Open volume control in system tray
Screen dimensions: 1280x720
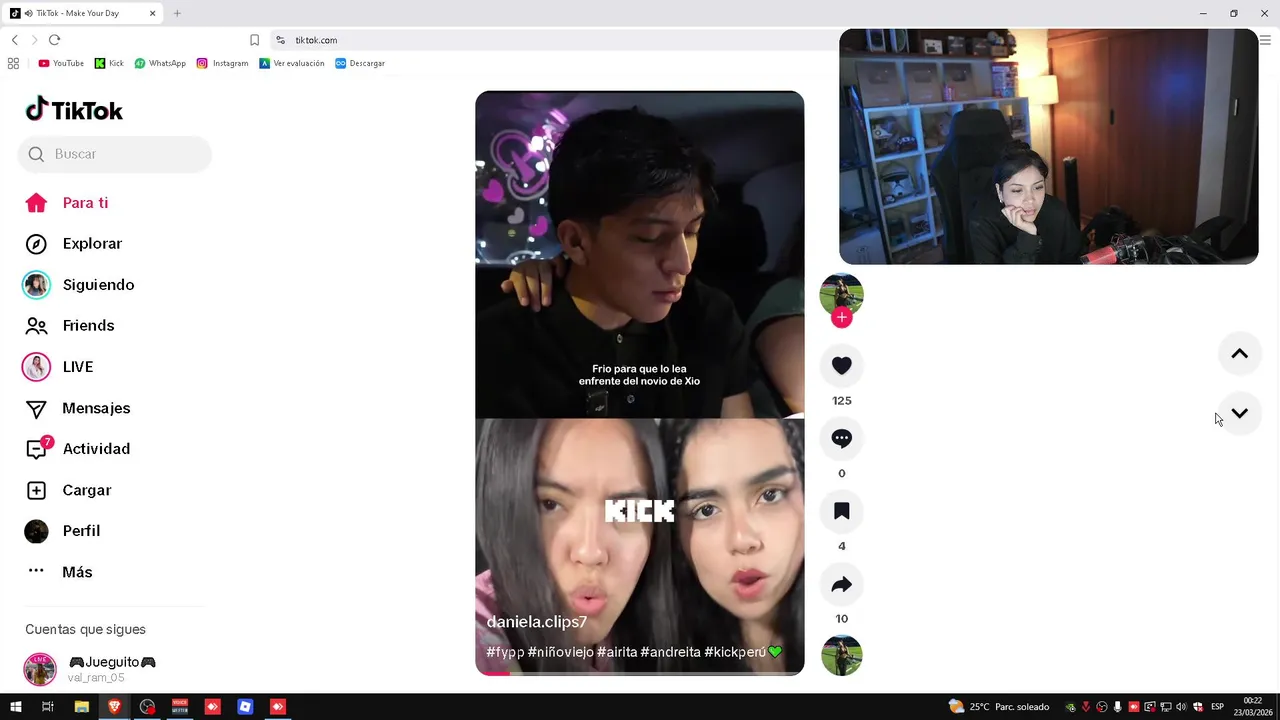point(1181,707)
